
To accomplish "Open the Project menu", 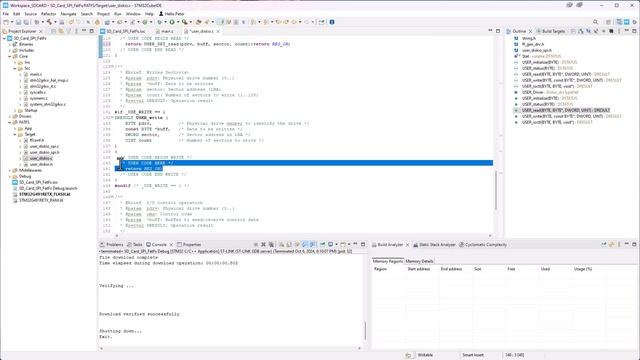I will (x=103, y=14).
